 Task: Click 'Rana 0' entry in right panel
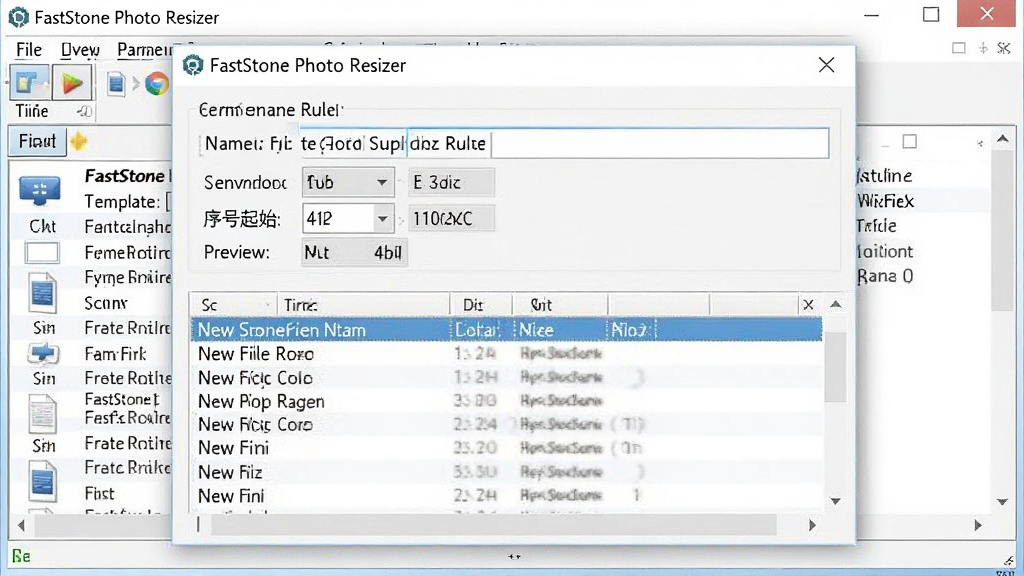(x=885, y=276)
